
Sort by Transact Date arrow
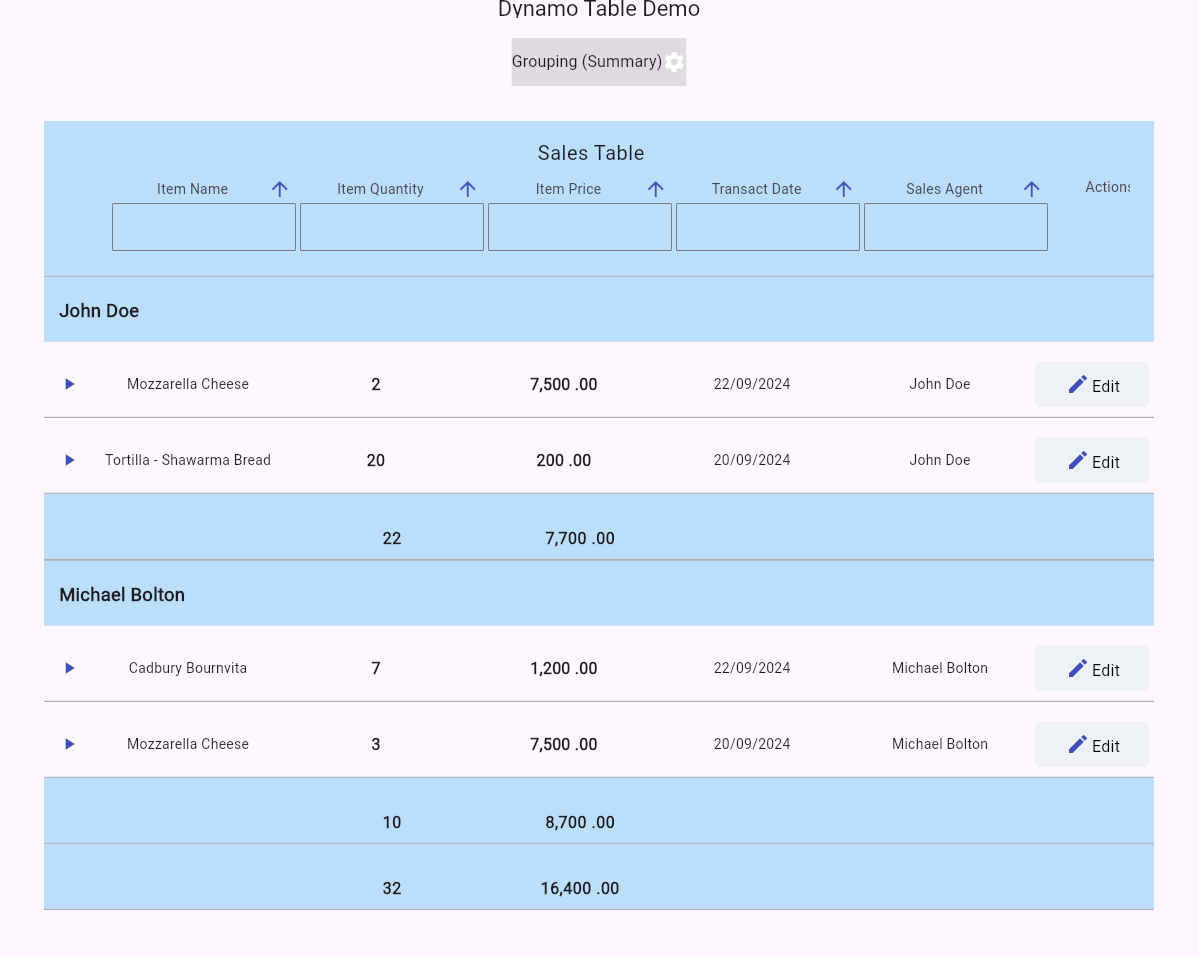843,189
